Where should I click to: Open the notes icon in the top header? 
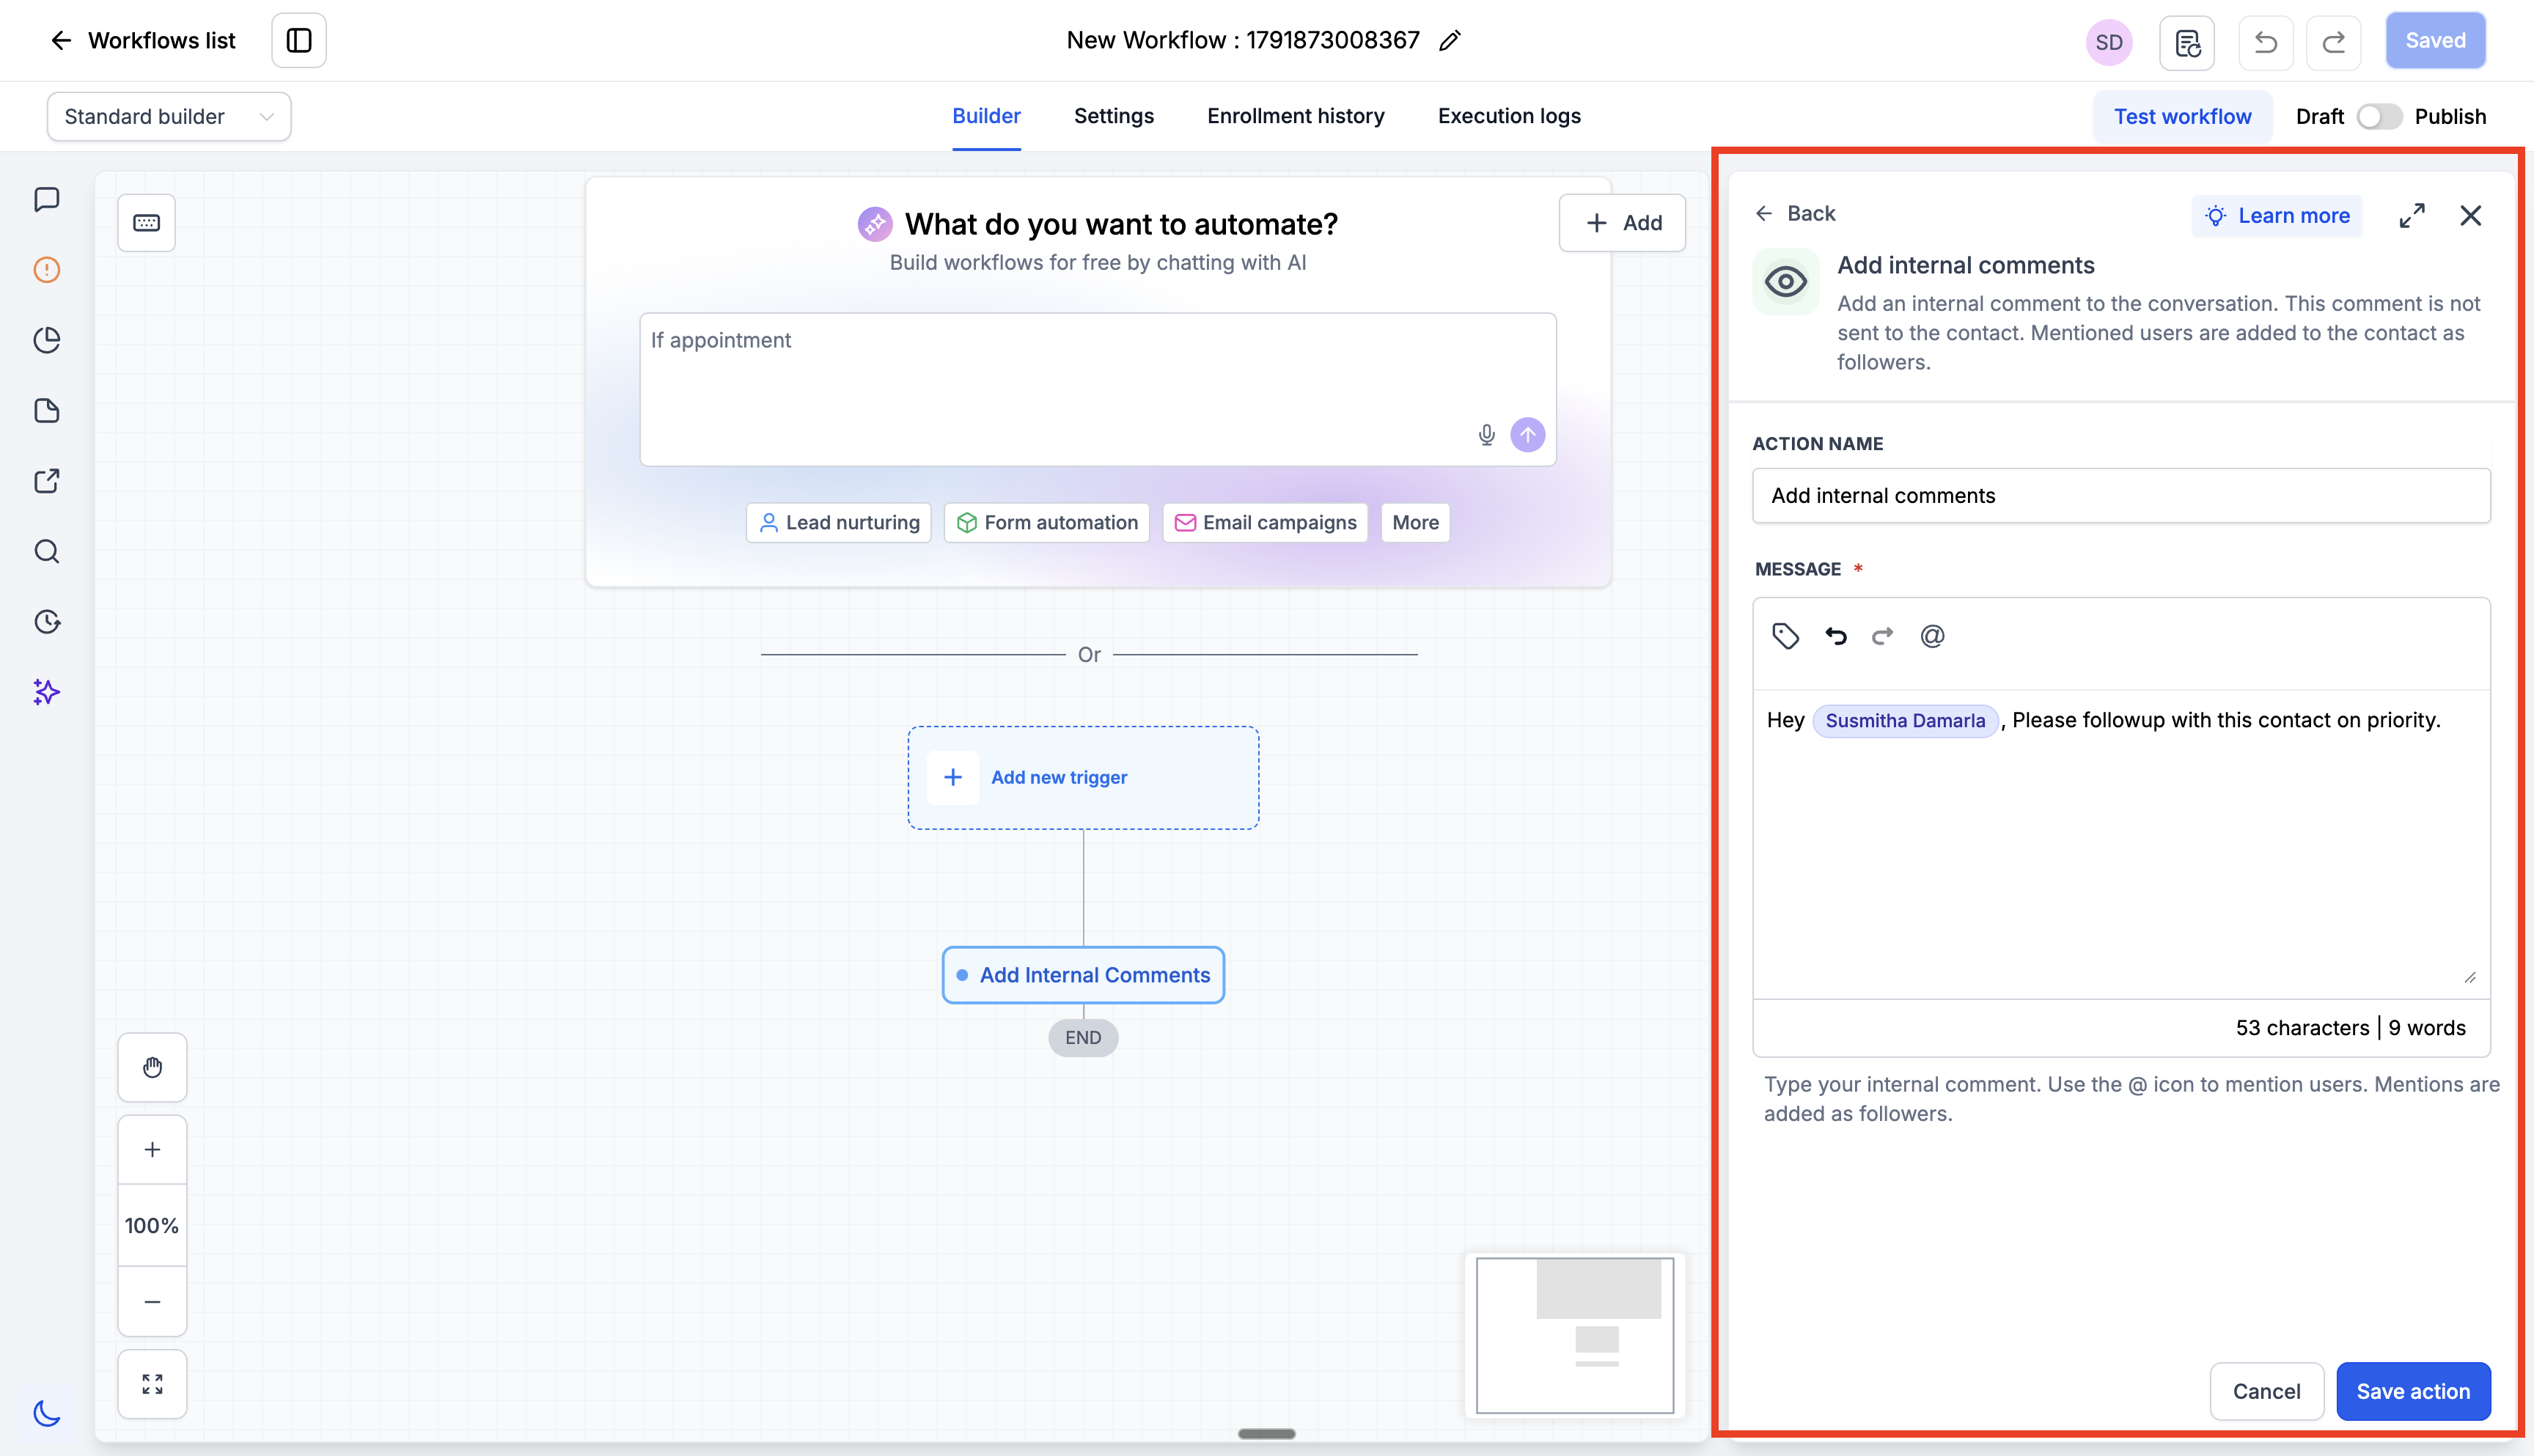[x=2187, y=42]
